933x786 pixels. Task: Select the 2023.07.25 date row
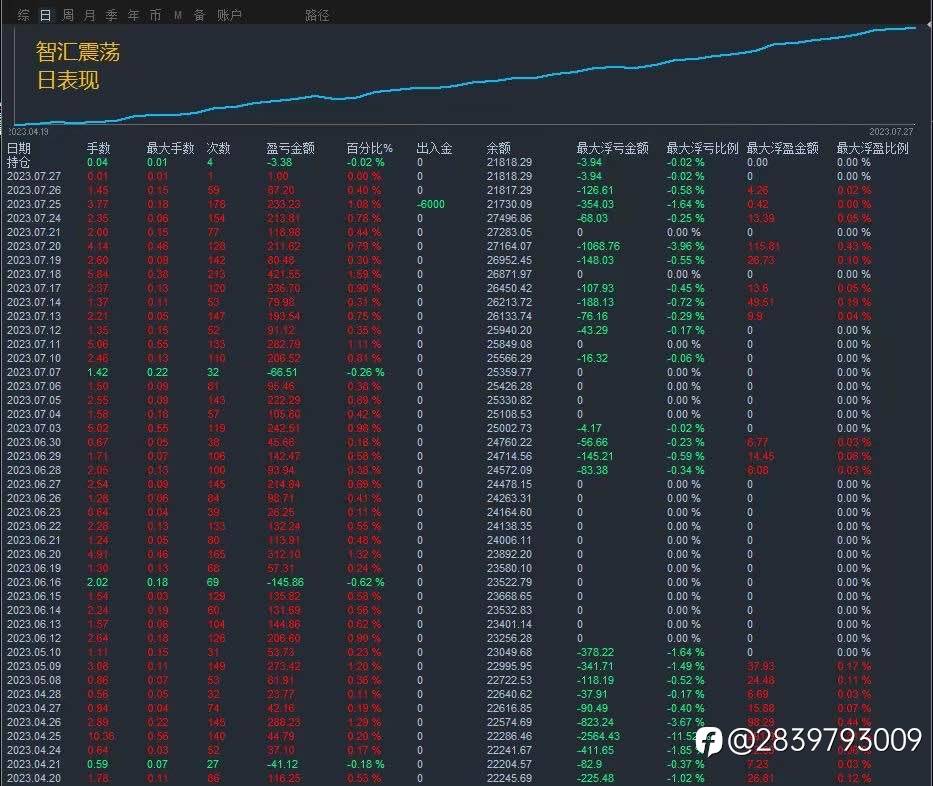point(34,204)
